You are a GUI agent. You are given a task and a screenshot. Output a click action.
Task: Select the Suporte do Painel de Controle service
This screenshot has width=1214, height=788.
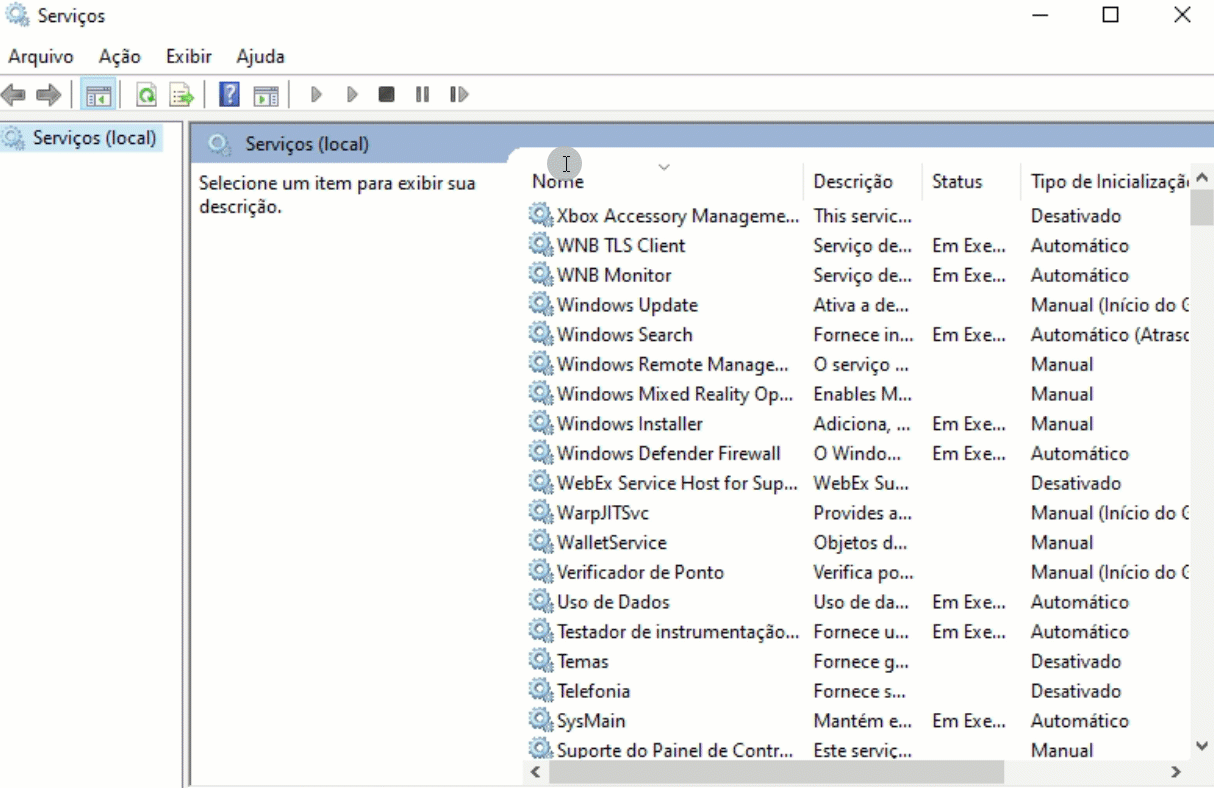click(x=675, y=750)
